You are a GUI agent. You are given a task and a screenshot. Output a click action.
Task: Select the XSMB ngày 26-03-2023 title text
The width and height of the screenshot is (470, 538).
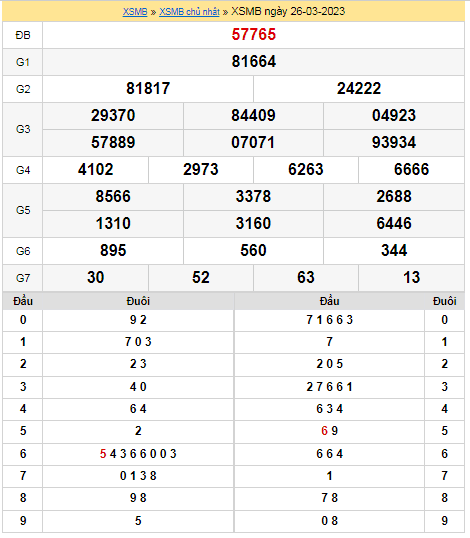click(288, 12)
